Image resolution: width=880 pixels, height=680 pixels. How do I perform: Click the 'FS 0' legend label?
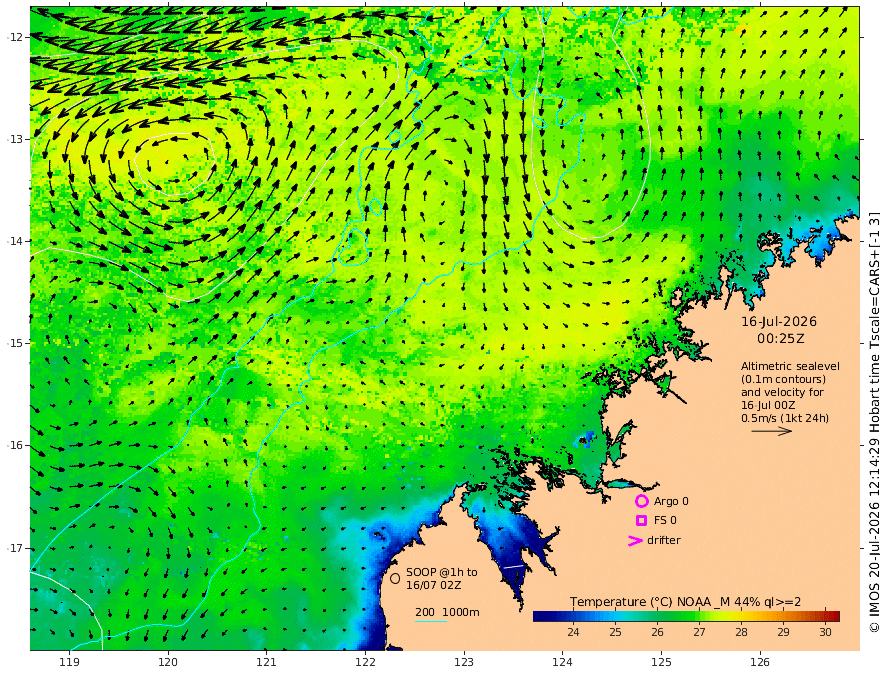pos(665,521)
